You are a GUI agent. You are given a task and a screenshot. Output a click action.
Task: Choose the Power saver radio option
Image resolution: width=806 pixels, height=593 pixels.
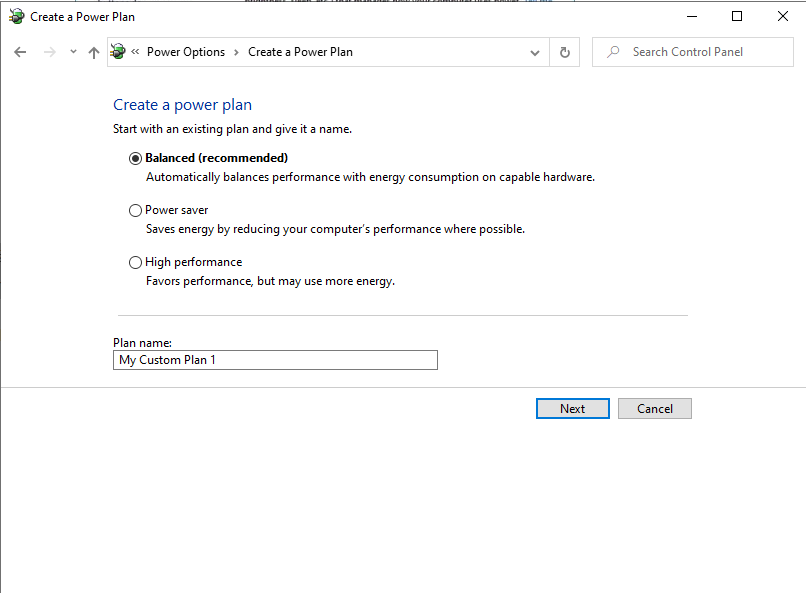coord(136,210)
